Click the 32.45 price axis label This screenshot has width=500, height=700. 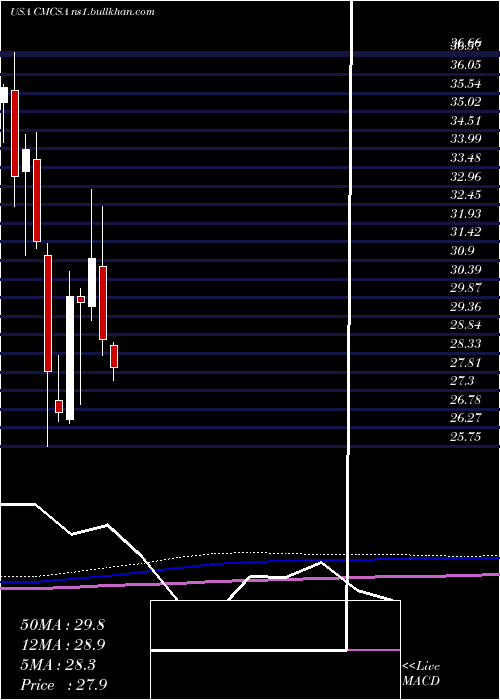pos(466,195)
